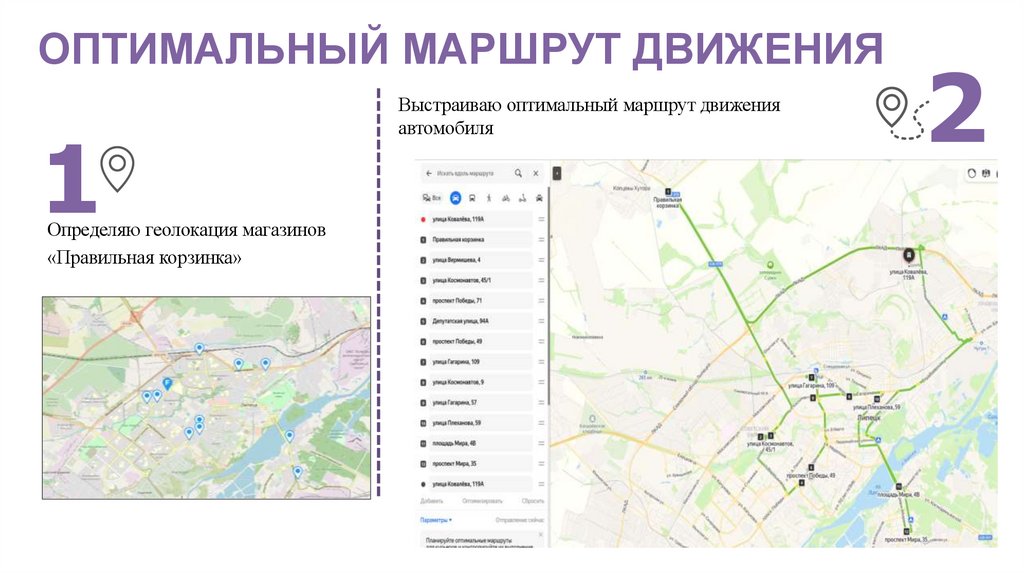Select the 'Все' transport mode

coord(432,198)
